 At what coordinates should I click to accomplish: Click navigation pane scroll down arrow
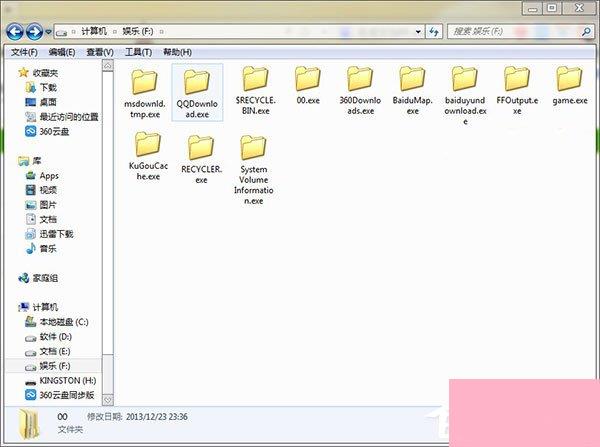tap(108, 400)
